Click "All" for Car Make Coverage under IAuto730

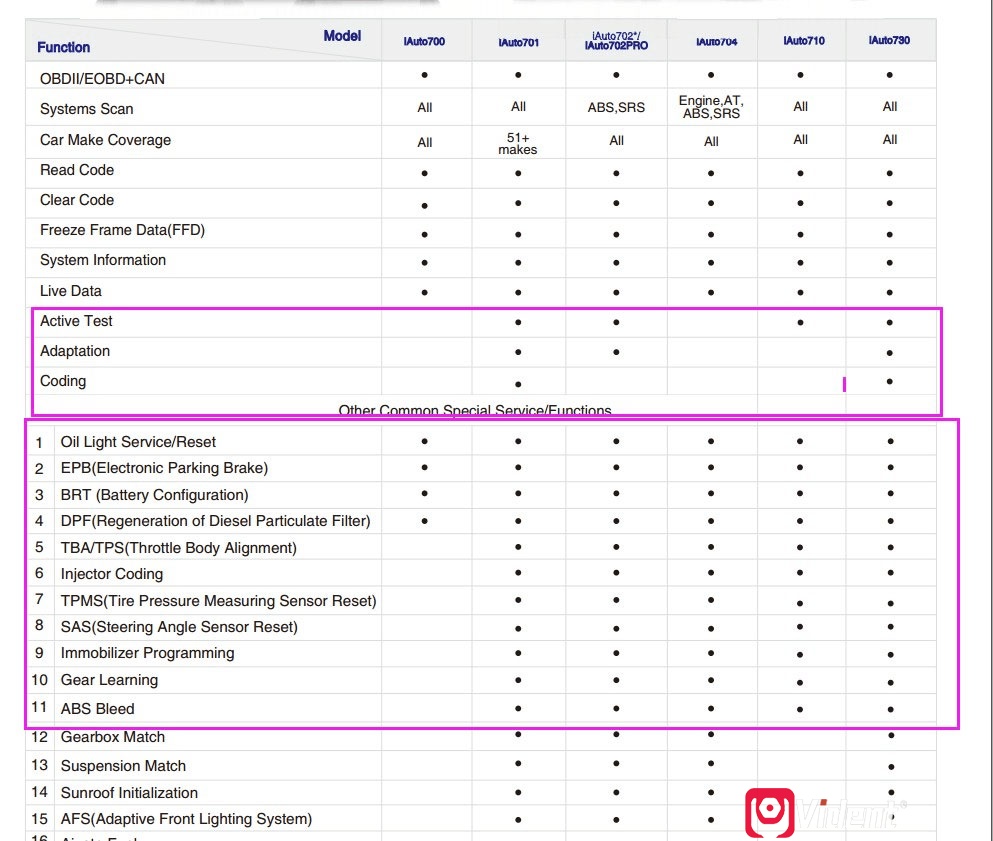click(x=890, y=139)
